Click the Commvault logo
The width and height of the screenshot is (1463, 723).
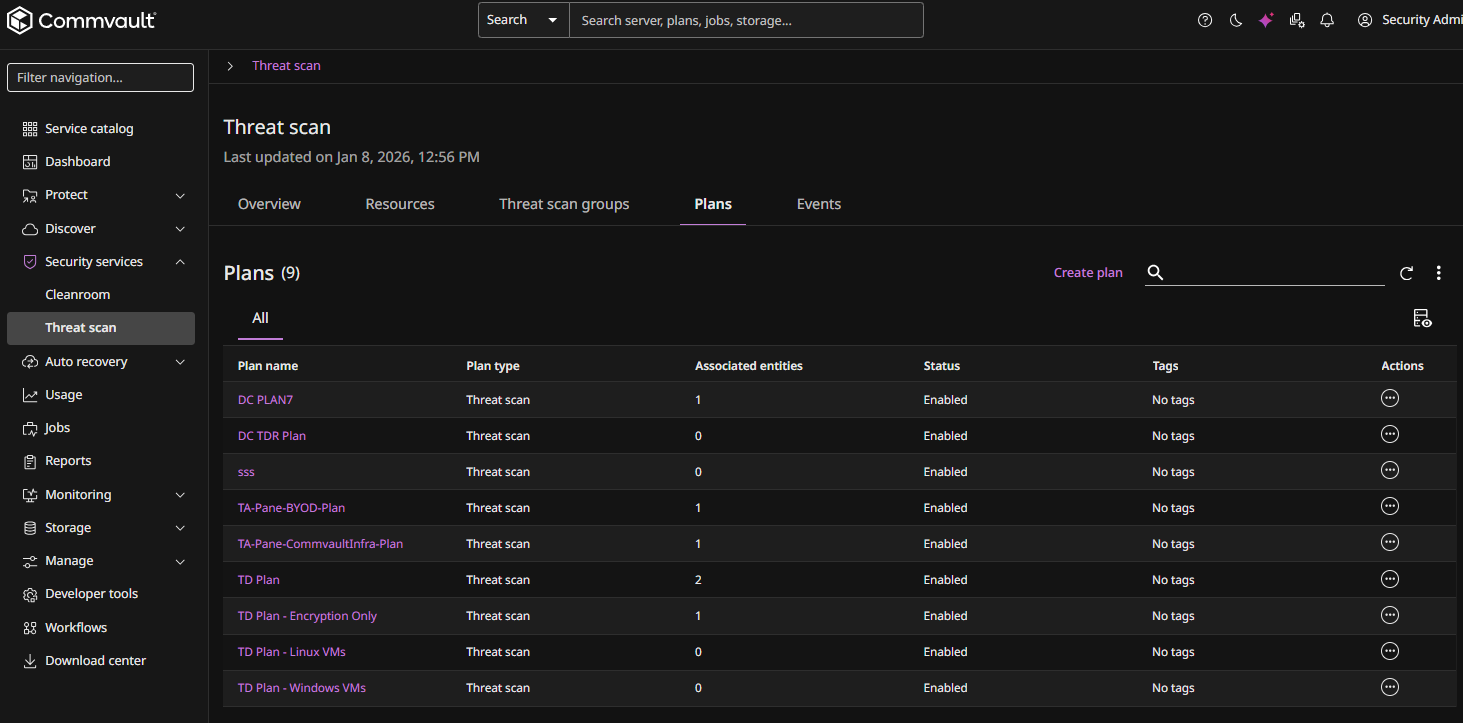[81, 20]
